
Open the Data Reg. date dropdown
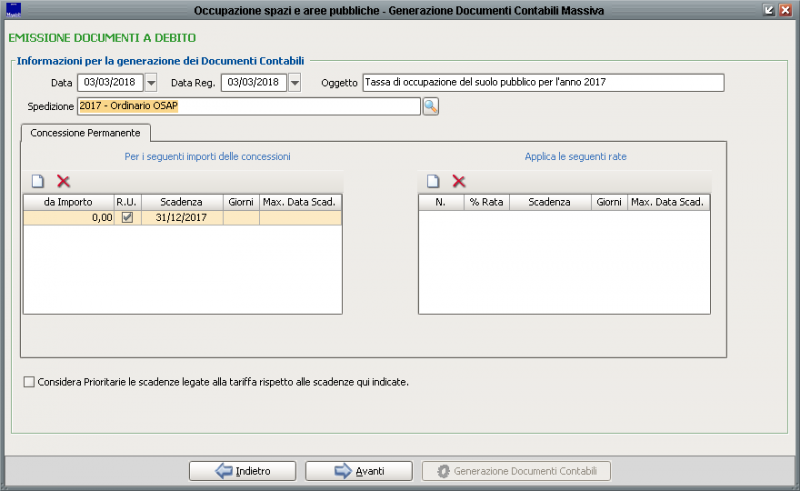(x=294, y=83)
